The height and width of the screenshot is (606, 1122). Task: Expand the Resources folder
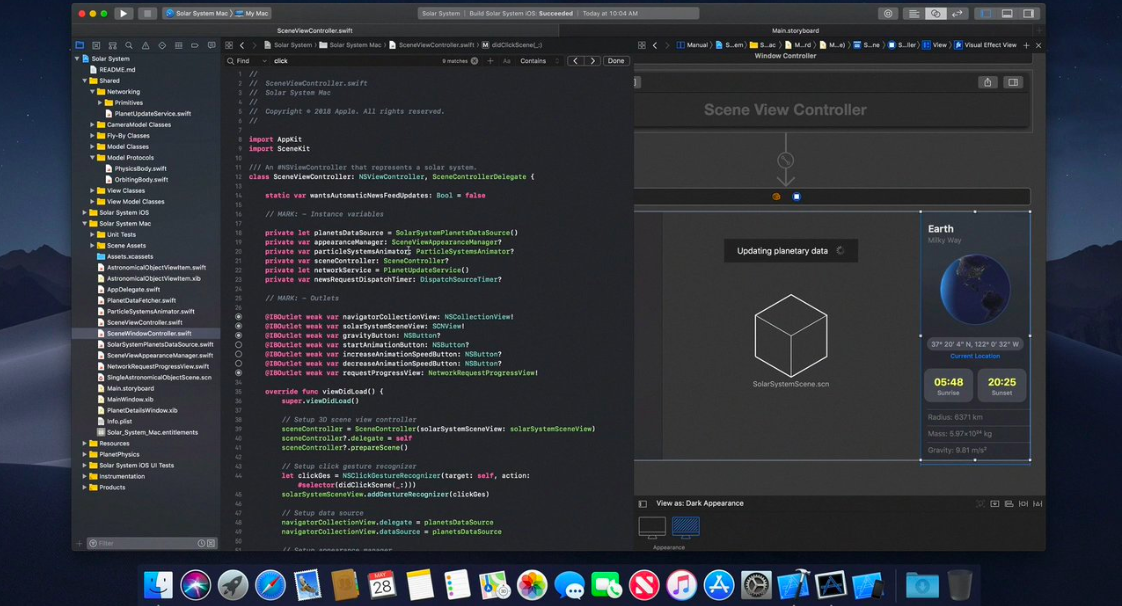[84, 444]
